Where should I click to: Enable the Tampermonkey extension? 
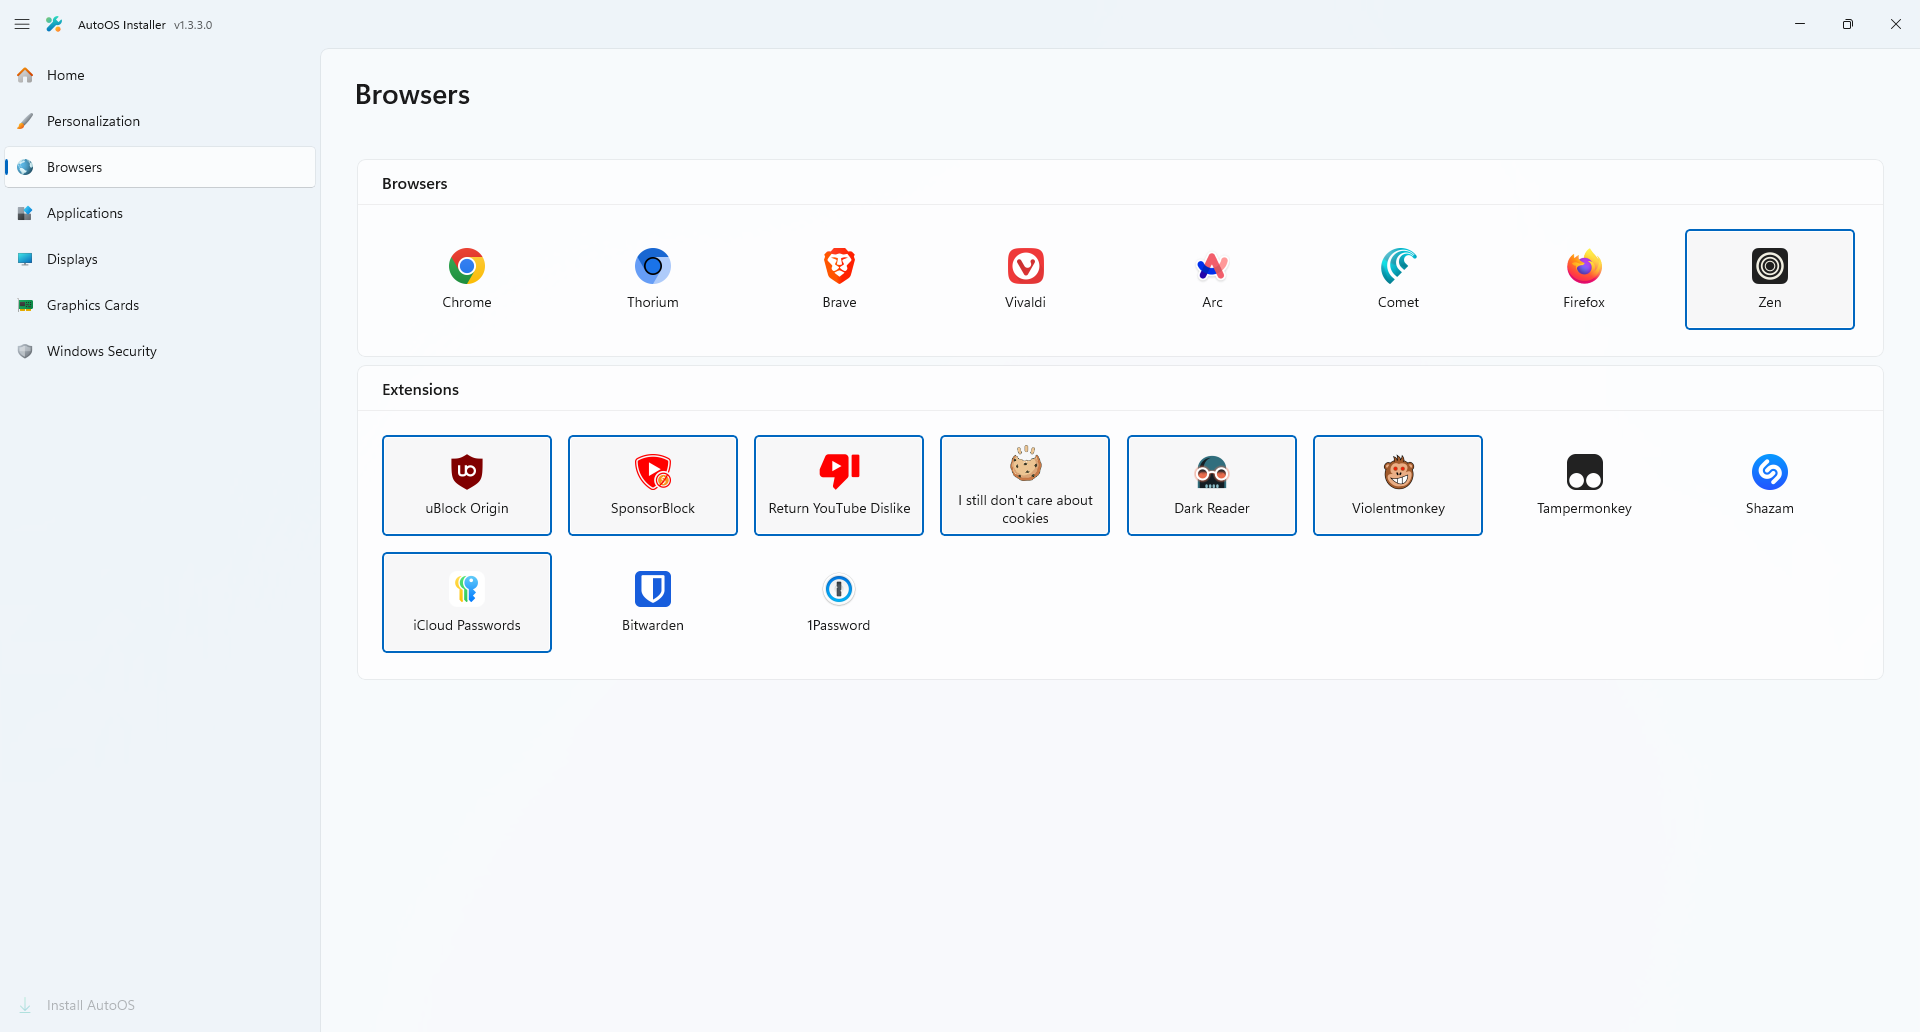coord(1584,485)
